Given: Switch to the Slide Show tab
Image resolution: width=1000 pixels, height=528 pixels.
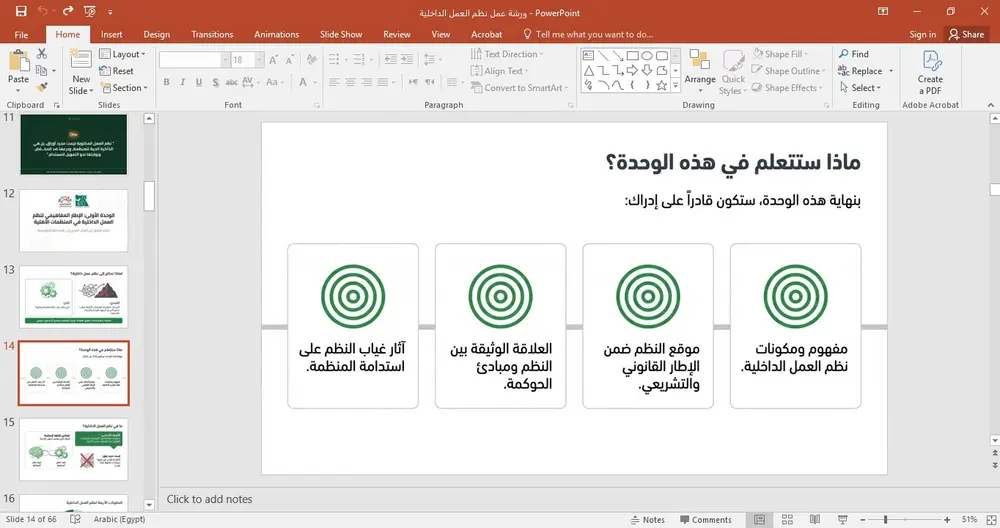Looking at the screenshot, I should click(x=341, y=34).
